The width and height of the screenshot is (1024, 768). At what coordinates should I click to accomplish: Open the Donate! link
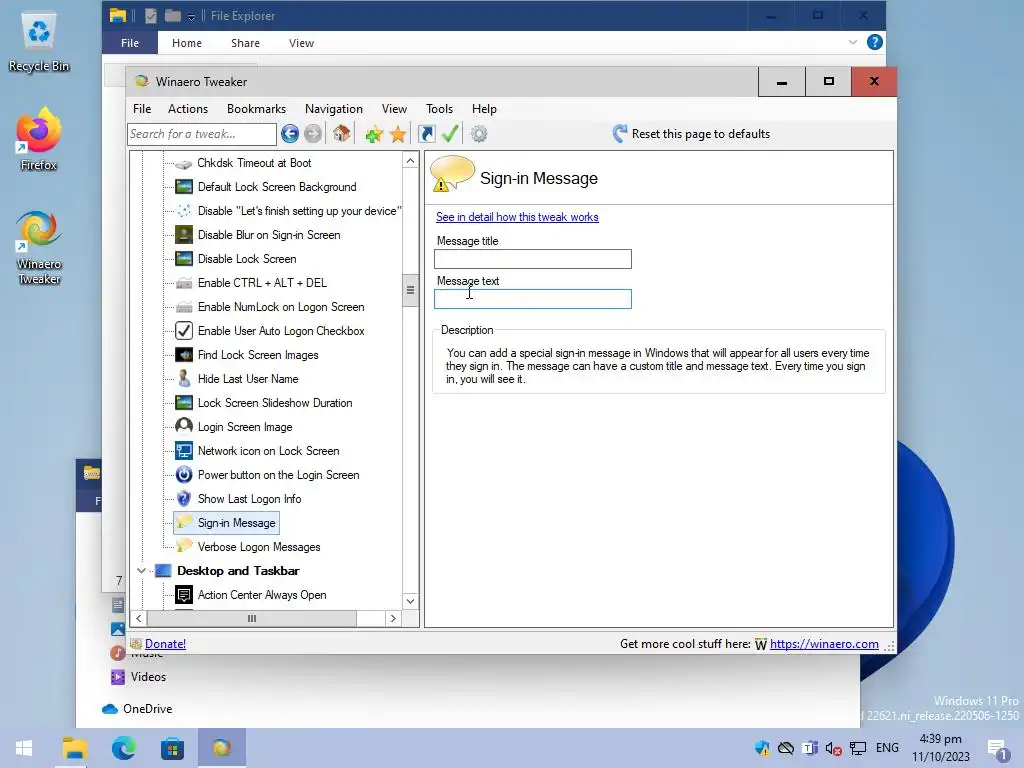165,644
